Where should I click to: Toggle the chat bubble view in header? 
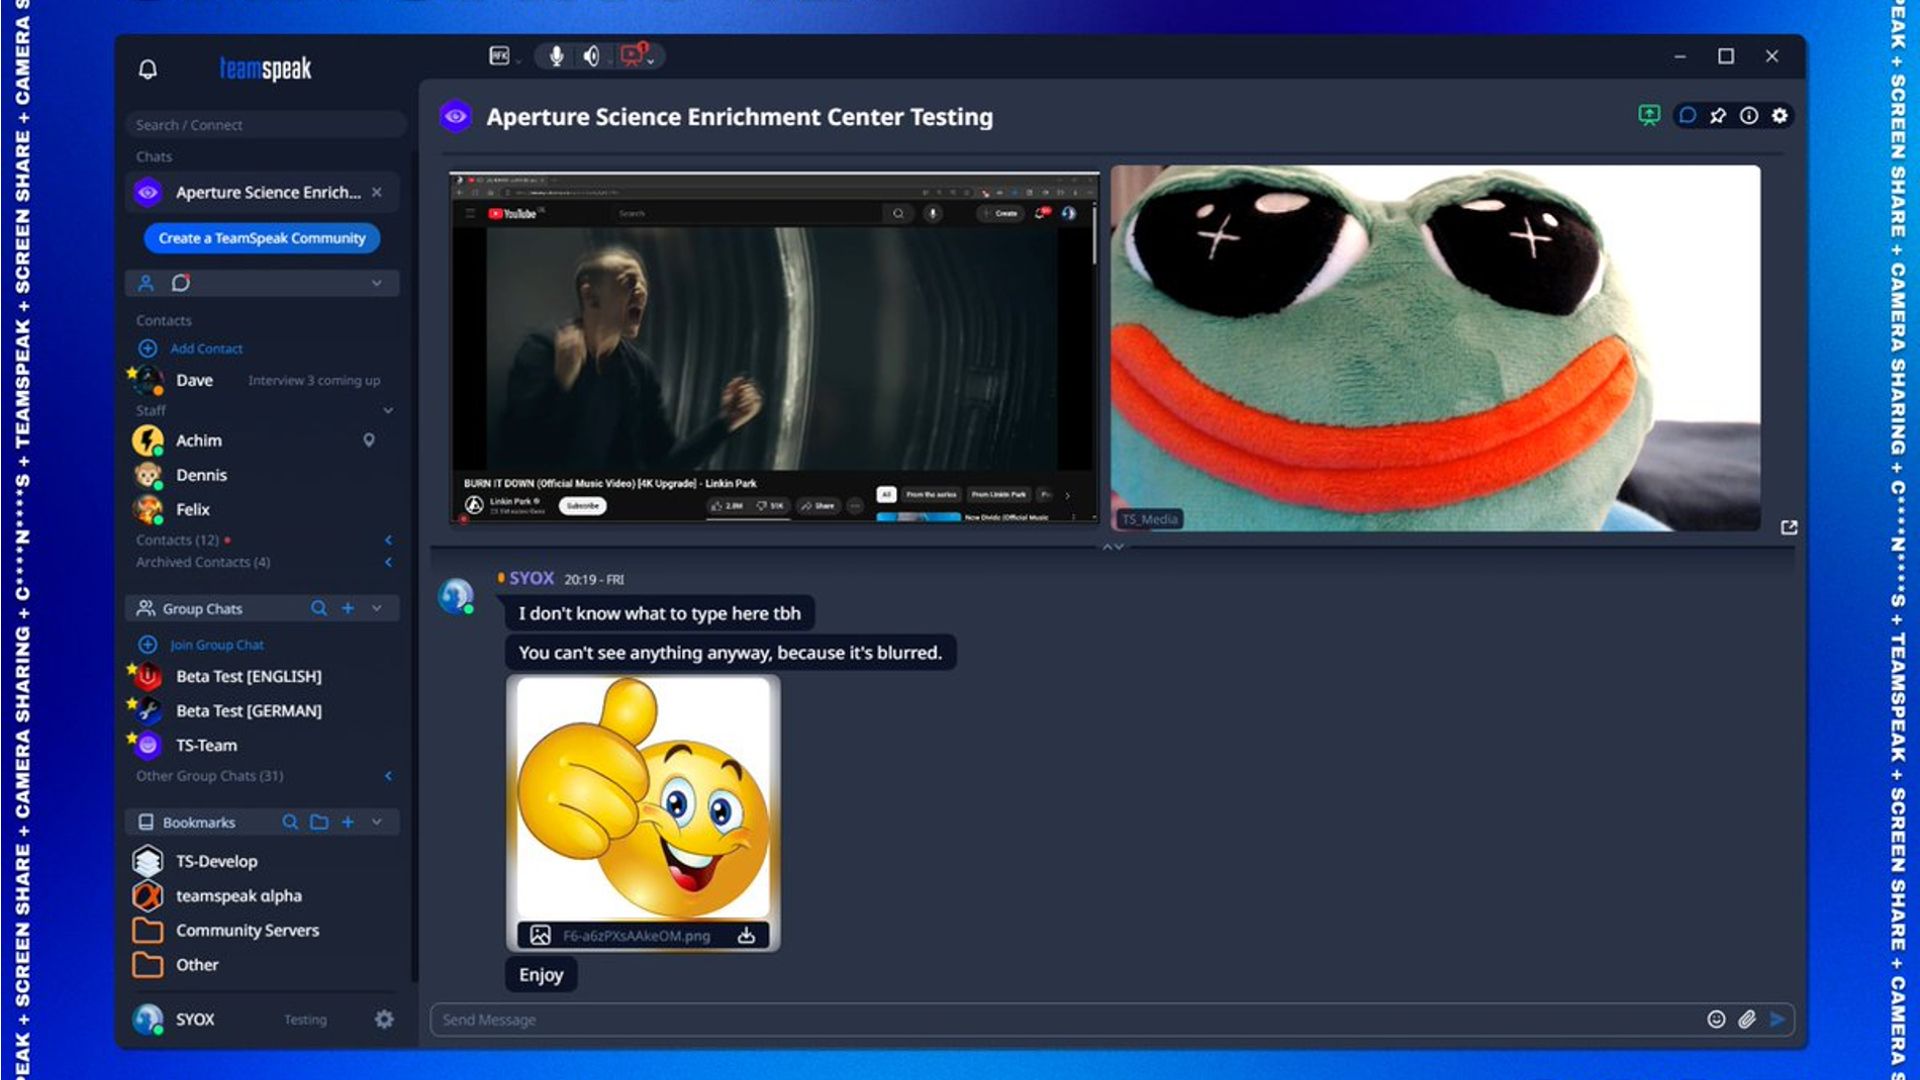pos(1688,116)
